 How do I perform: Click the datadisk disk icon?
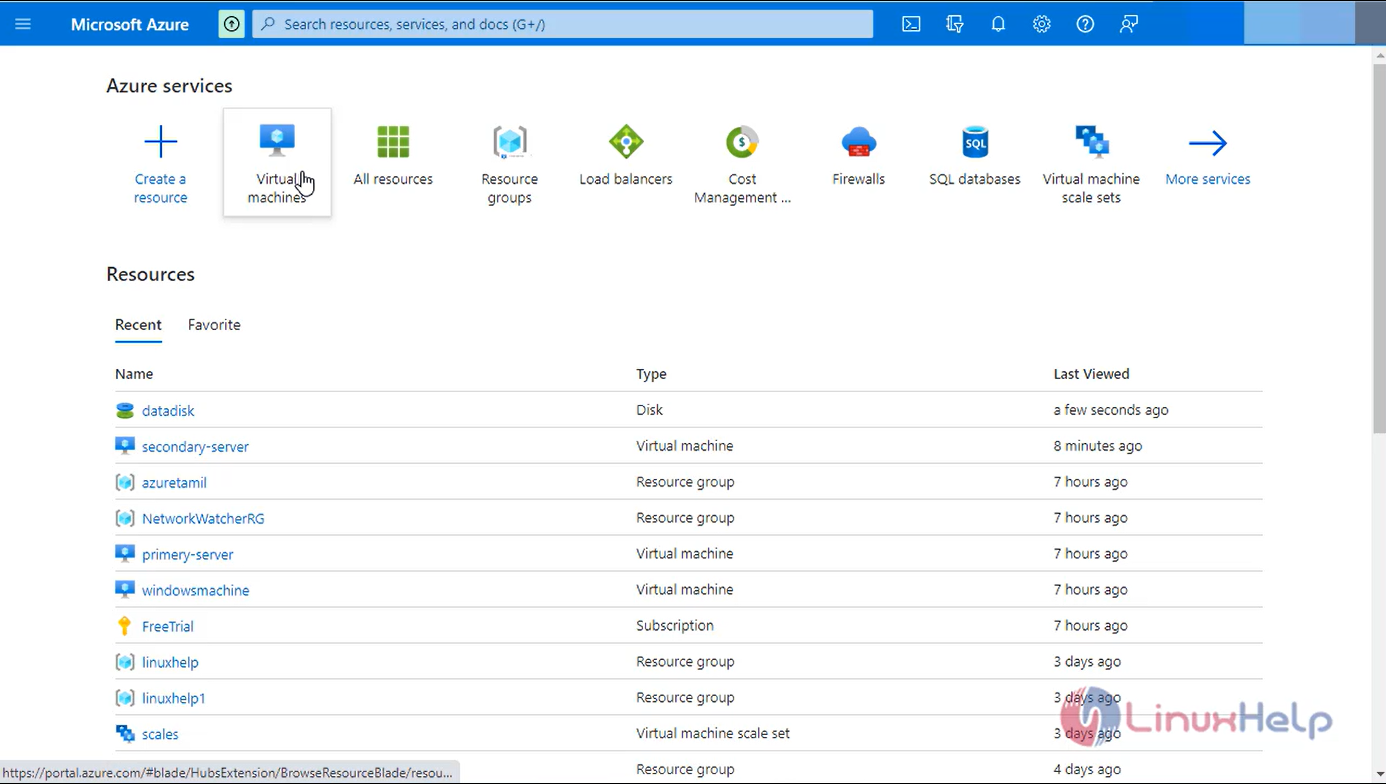(x=125, y=411)
